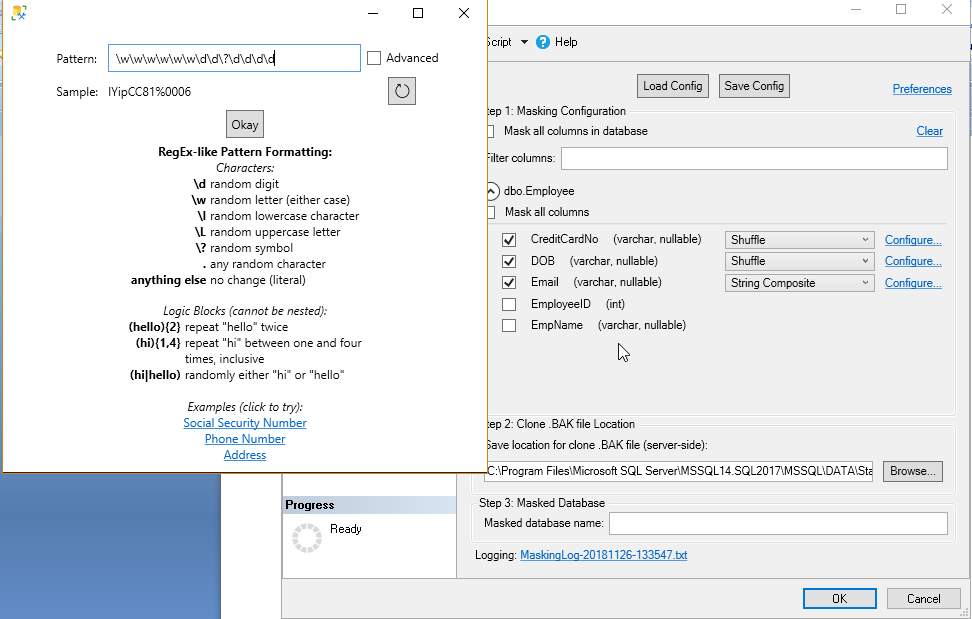972x619 pixels.
Task: Click the progress spinner icon
Action: point(306,537)
